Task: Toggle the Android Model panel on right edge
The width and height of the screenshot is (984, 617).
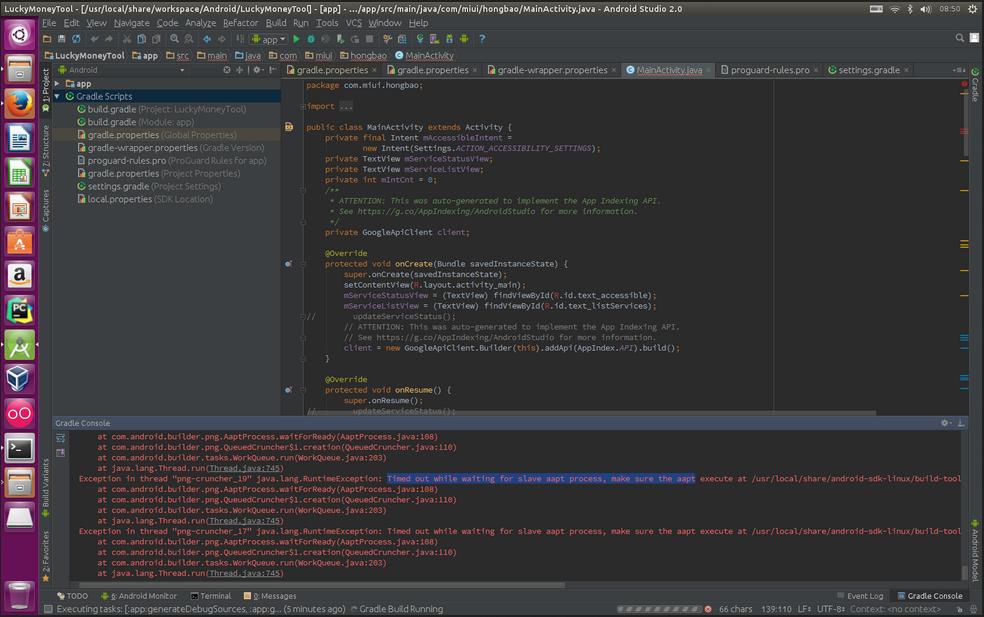Action: [975, 550]
